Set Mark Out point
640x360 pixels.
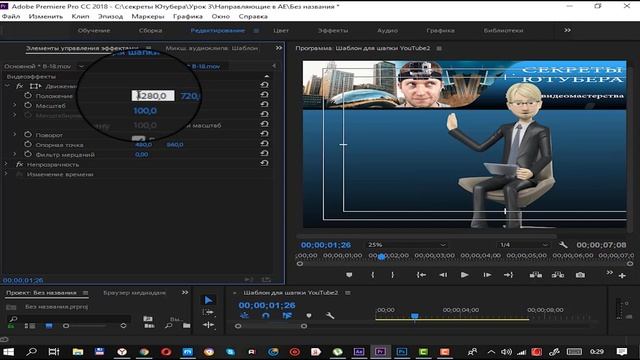click(x=393, y=275)
